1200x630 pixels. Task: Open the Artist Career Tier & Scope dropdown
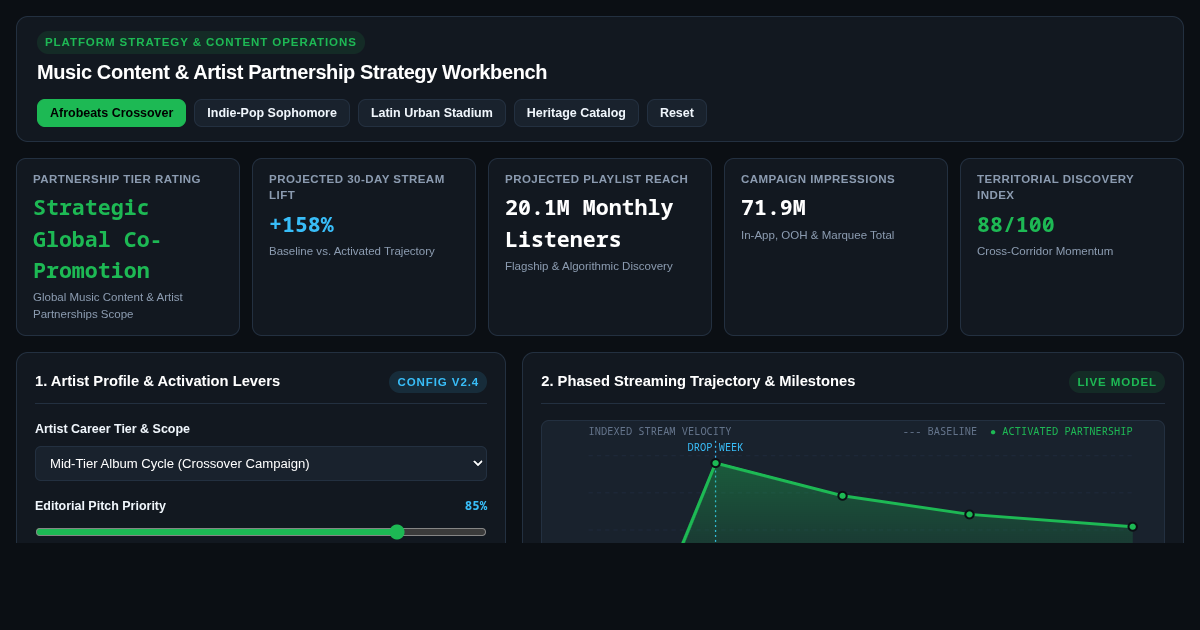(261, 463)
